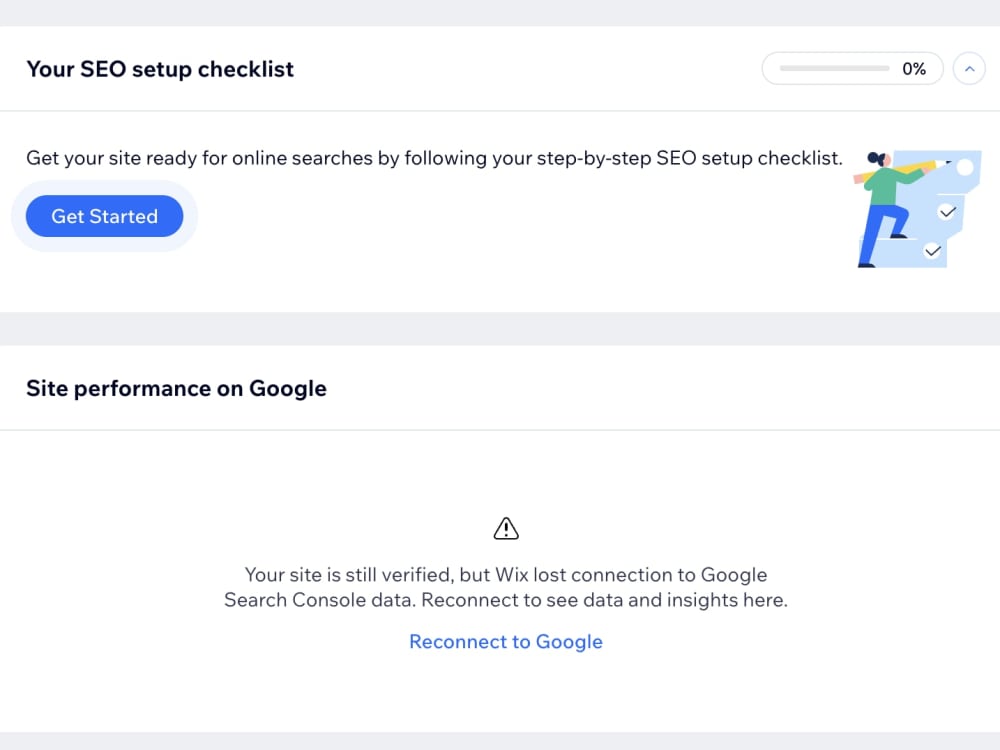Click the SEO checklist progress bar
1000x750 pixels.
(x=834, y=68)
